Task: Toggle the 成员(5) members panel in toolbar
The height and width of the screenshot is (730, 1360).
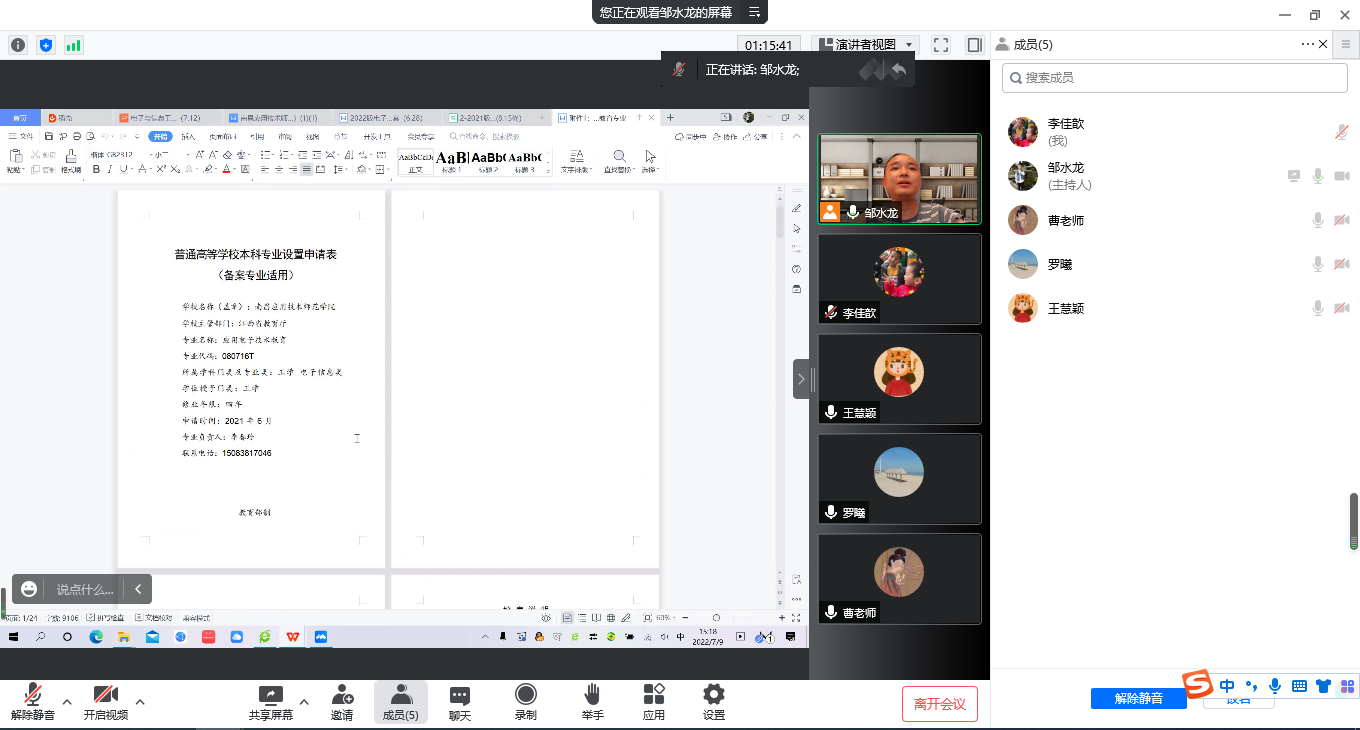Action: click(400, 701)
